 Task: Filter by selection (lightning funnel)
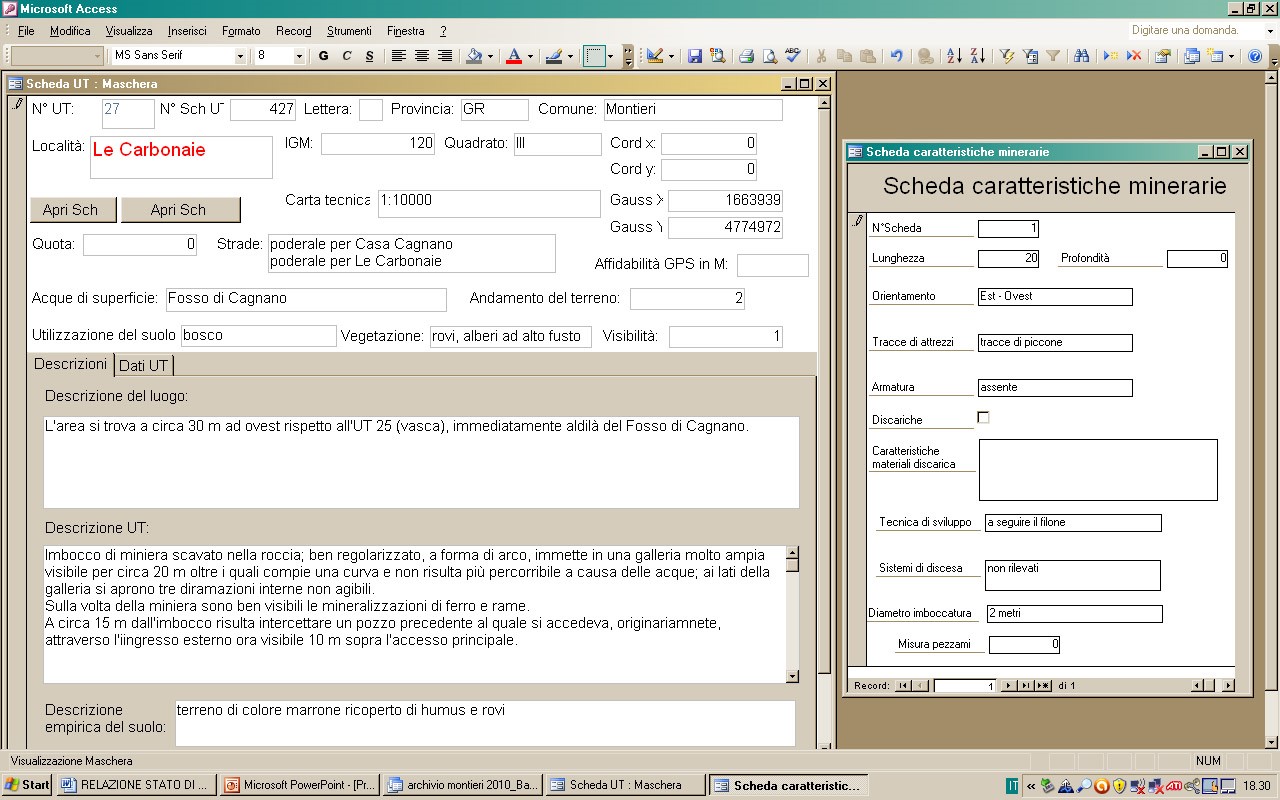pyautogui.click(x=1007, y=56)
